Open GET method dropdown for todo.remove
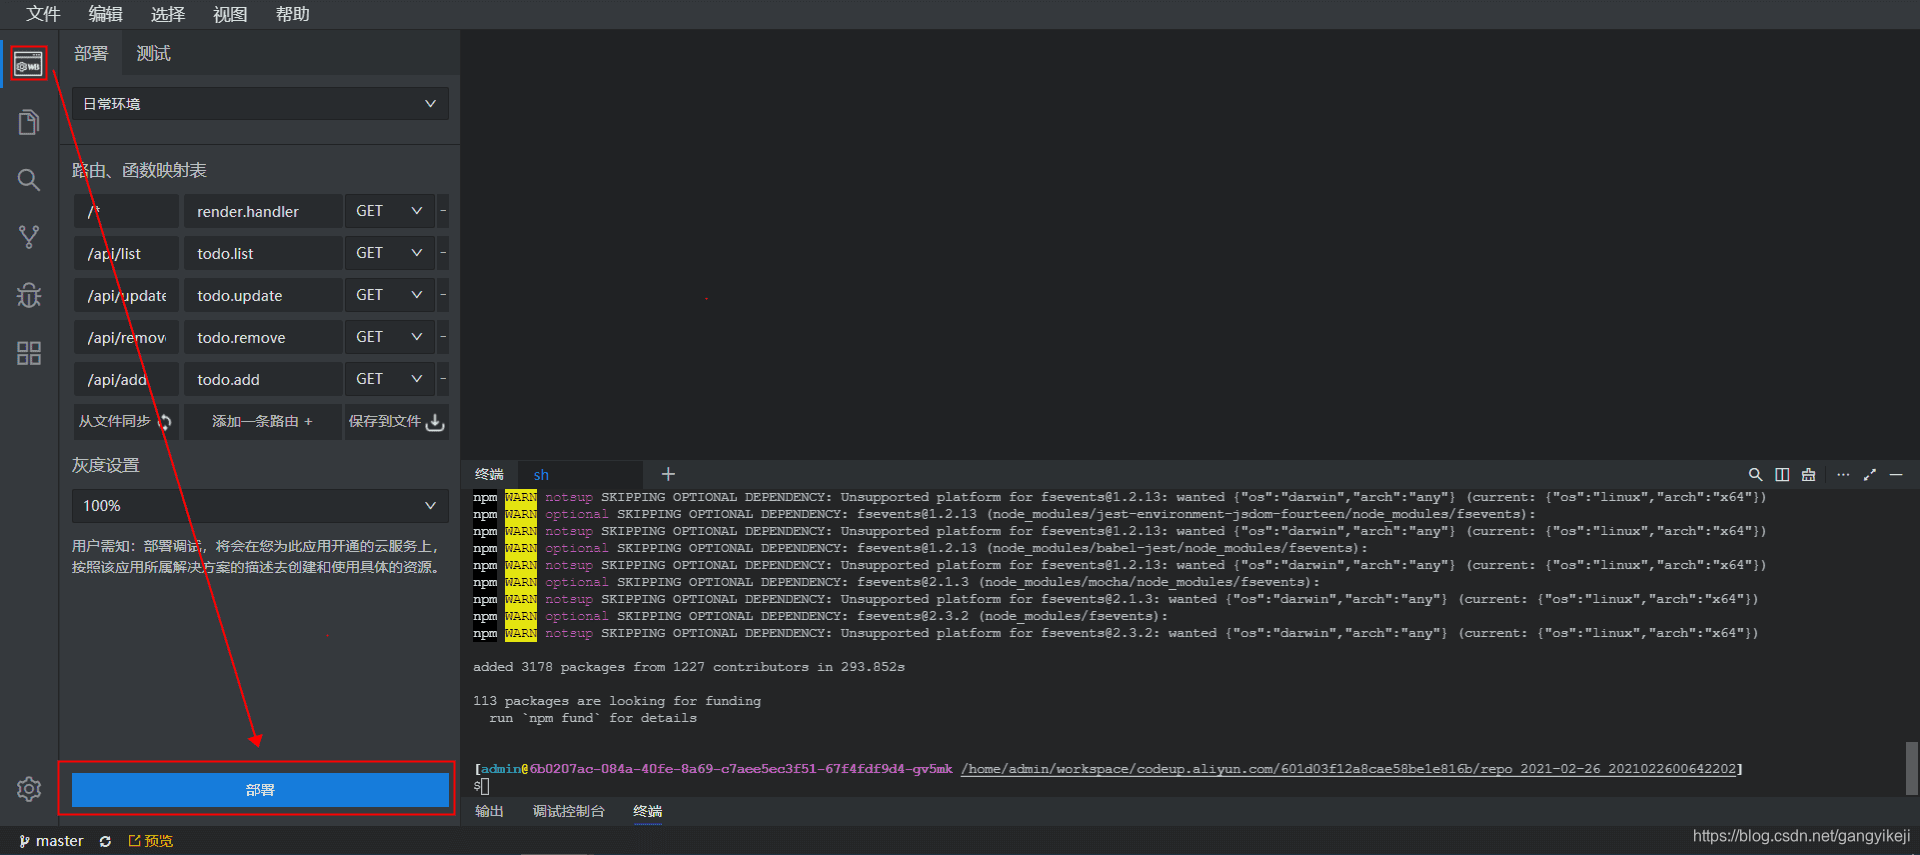The height and width of the screenshot is (855, 1920). click(x=389, y=337)
